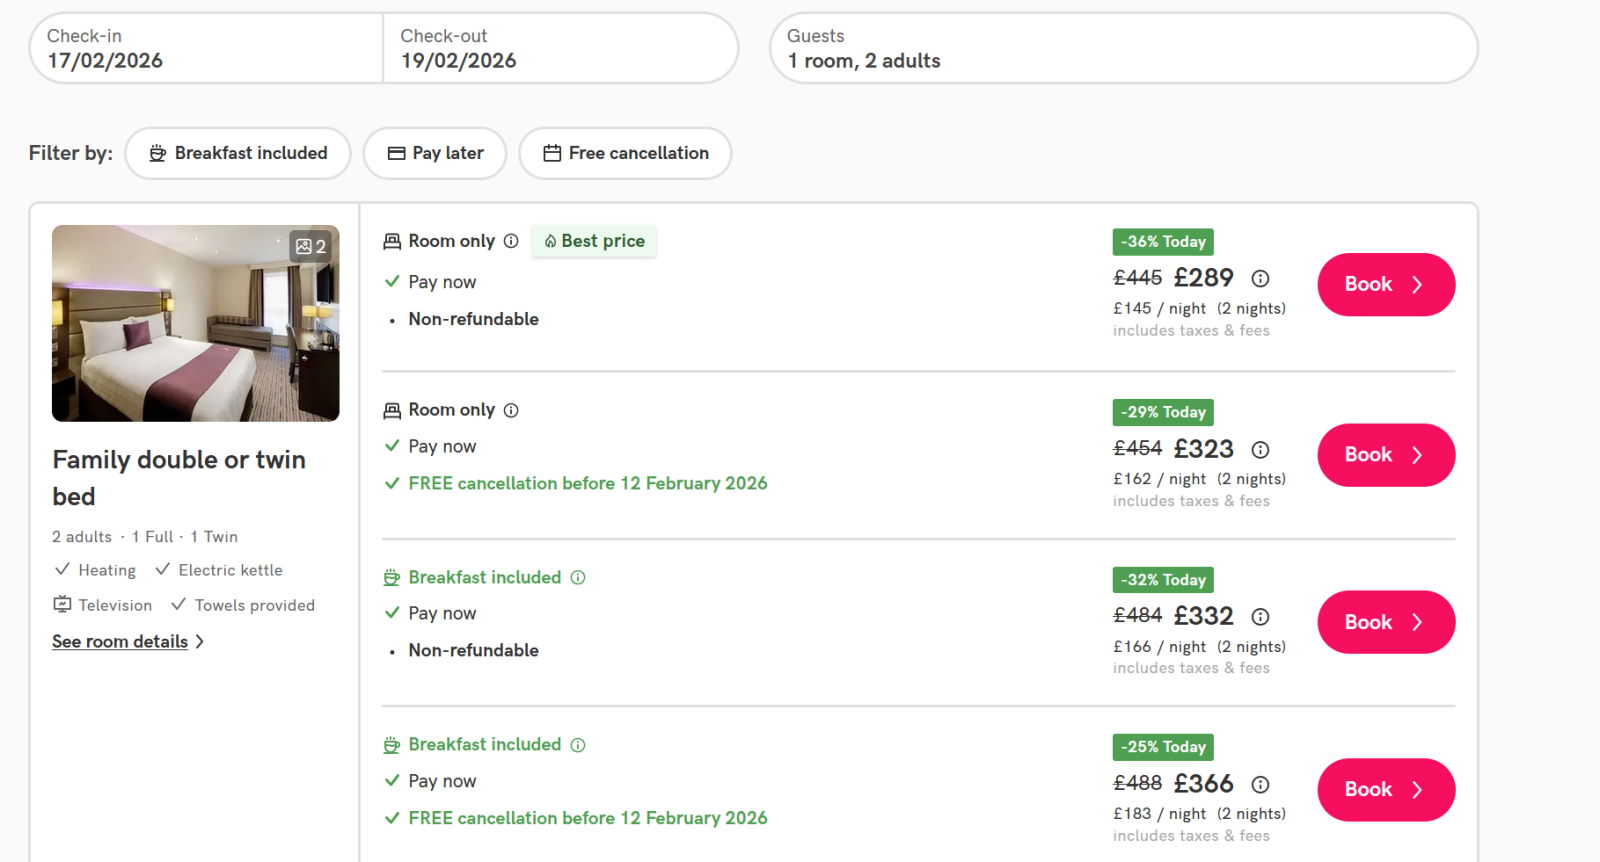The image size is (1600, 862).
Task: Open photo gallery count icon on room image
Action: [x=310, y=246]
